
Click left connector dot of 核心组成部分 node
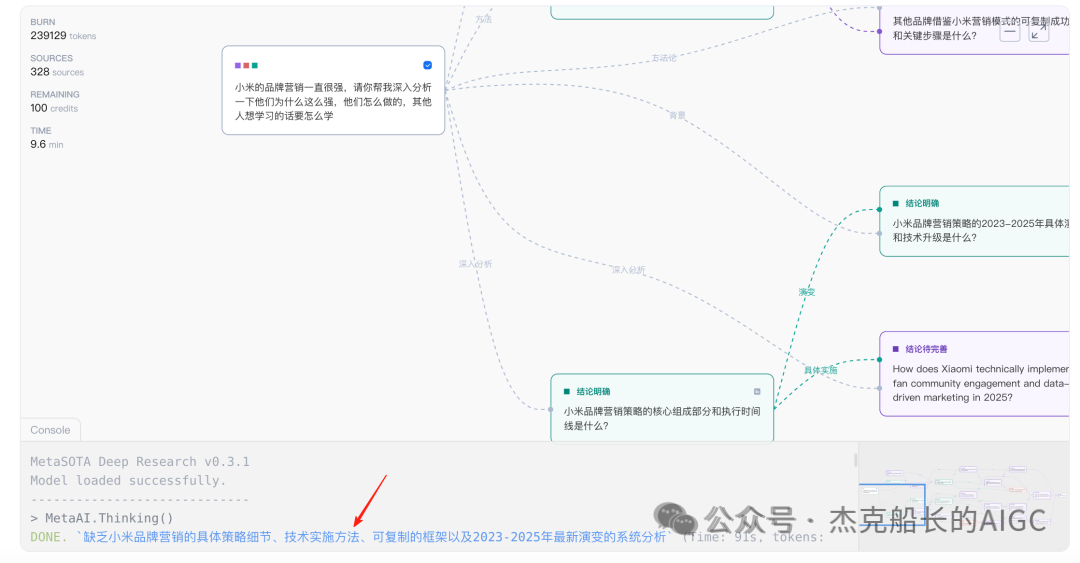click(550, 409)
